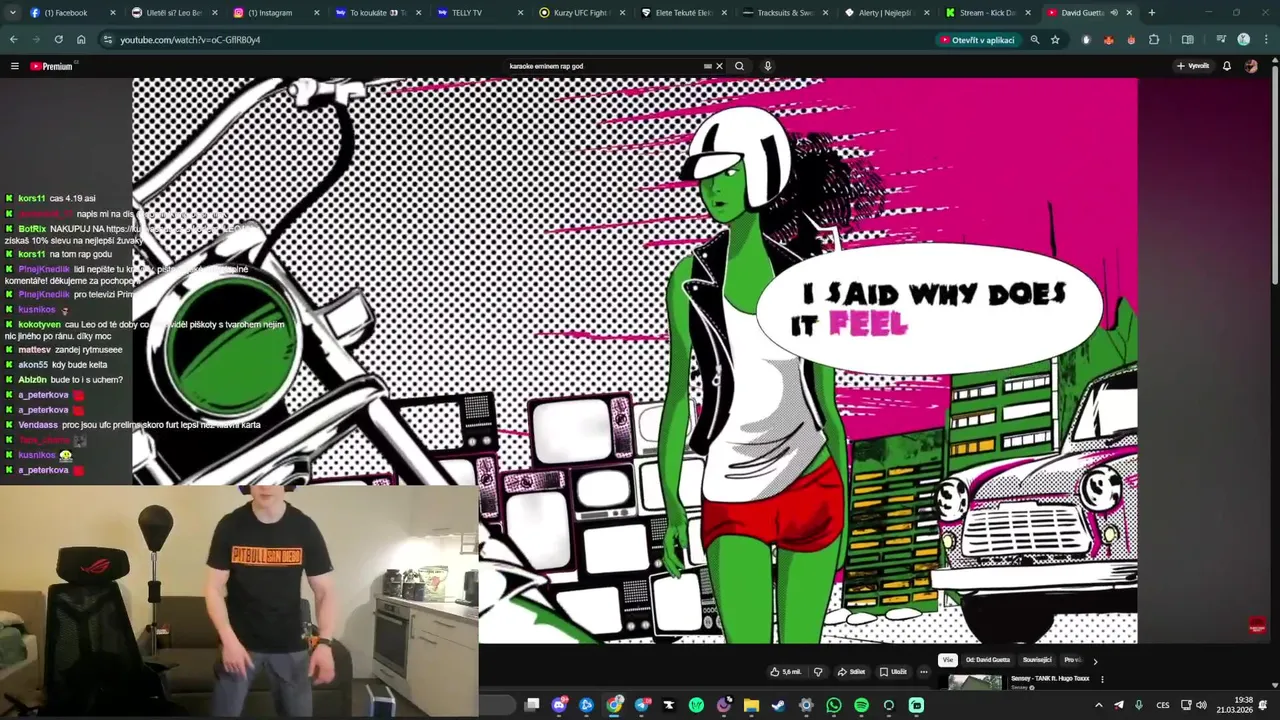Open Spotify from the taskbar
The image size is (1280, 720).
coord(861,705)
